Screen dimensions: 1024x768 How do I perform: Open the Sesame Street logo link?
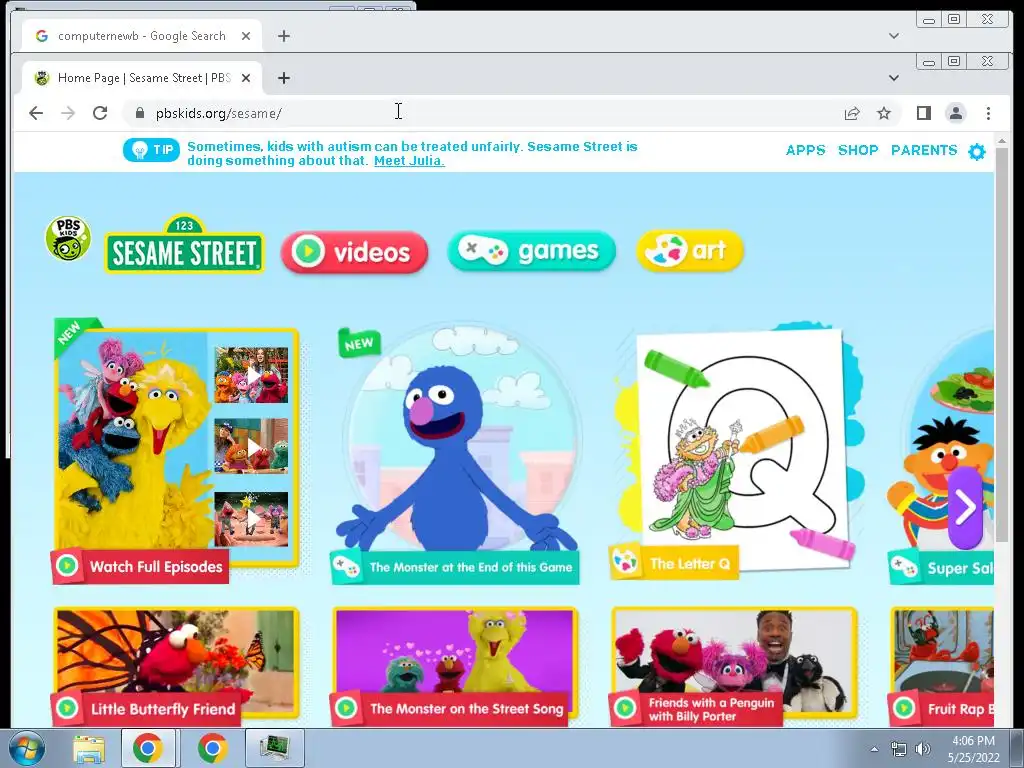185,245
